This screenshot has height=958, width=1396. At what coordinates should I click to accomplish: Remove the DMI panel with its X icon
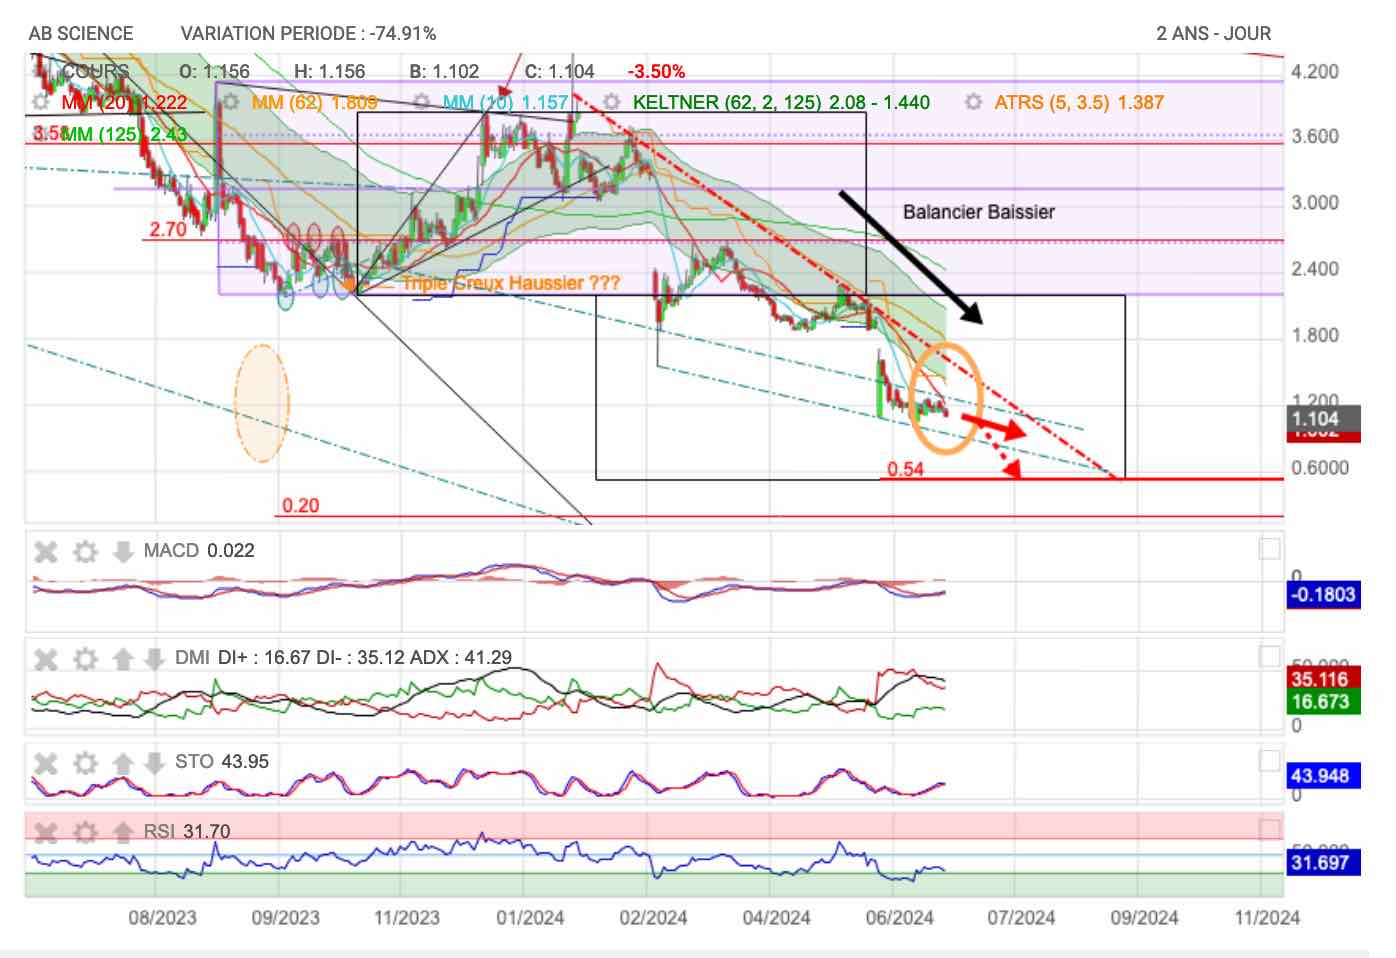pos(46,658)
